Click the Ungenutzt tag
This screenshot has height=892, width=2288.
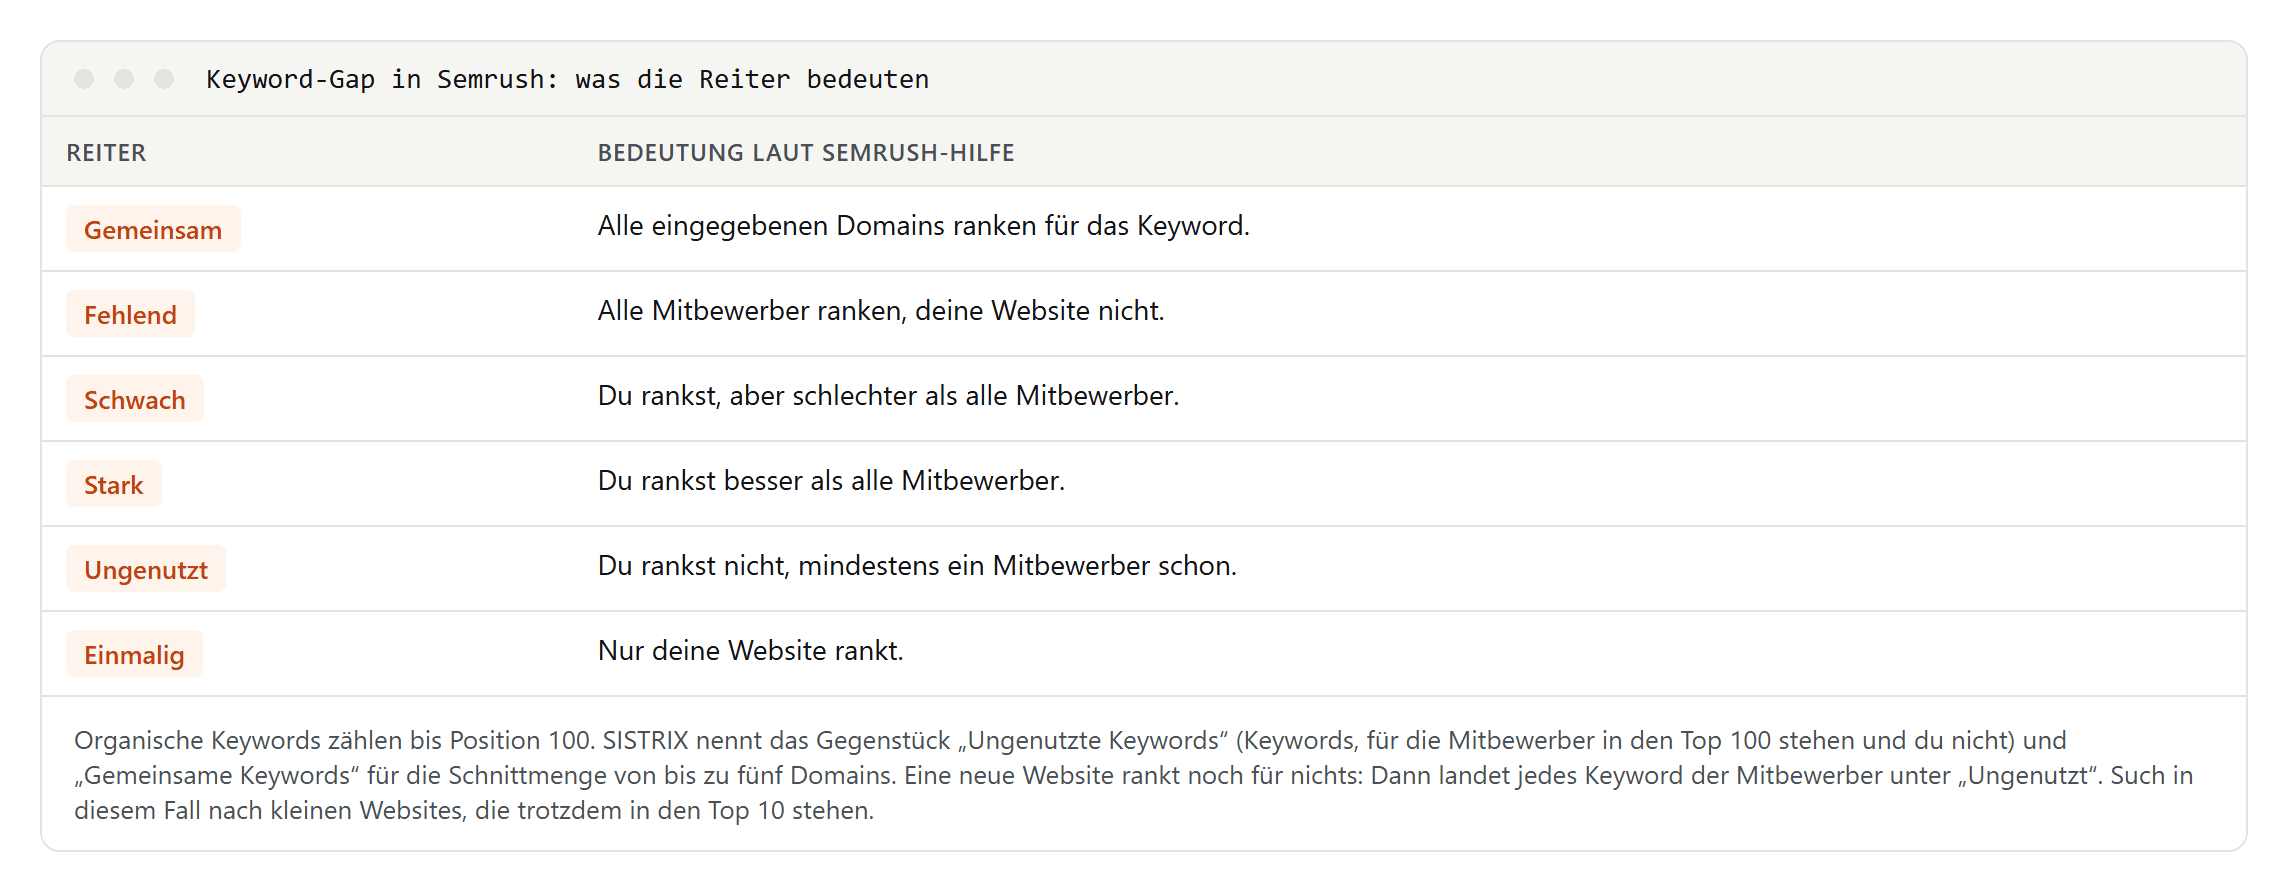pyautogui.click(x=146, y=569)
